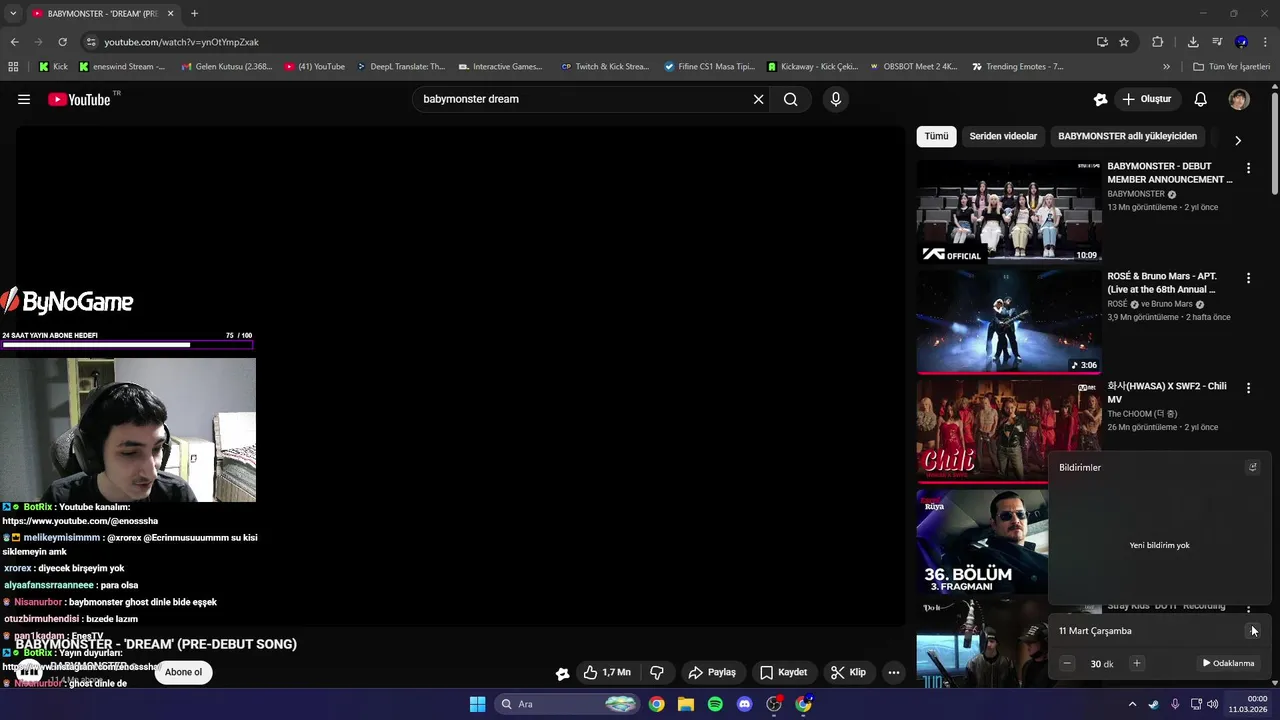
Task: Open options for BABYMONSTER DEBUT MEMBER video
Action: coord(1248,168)
